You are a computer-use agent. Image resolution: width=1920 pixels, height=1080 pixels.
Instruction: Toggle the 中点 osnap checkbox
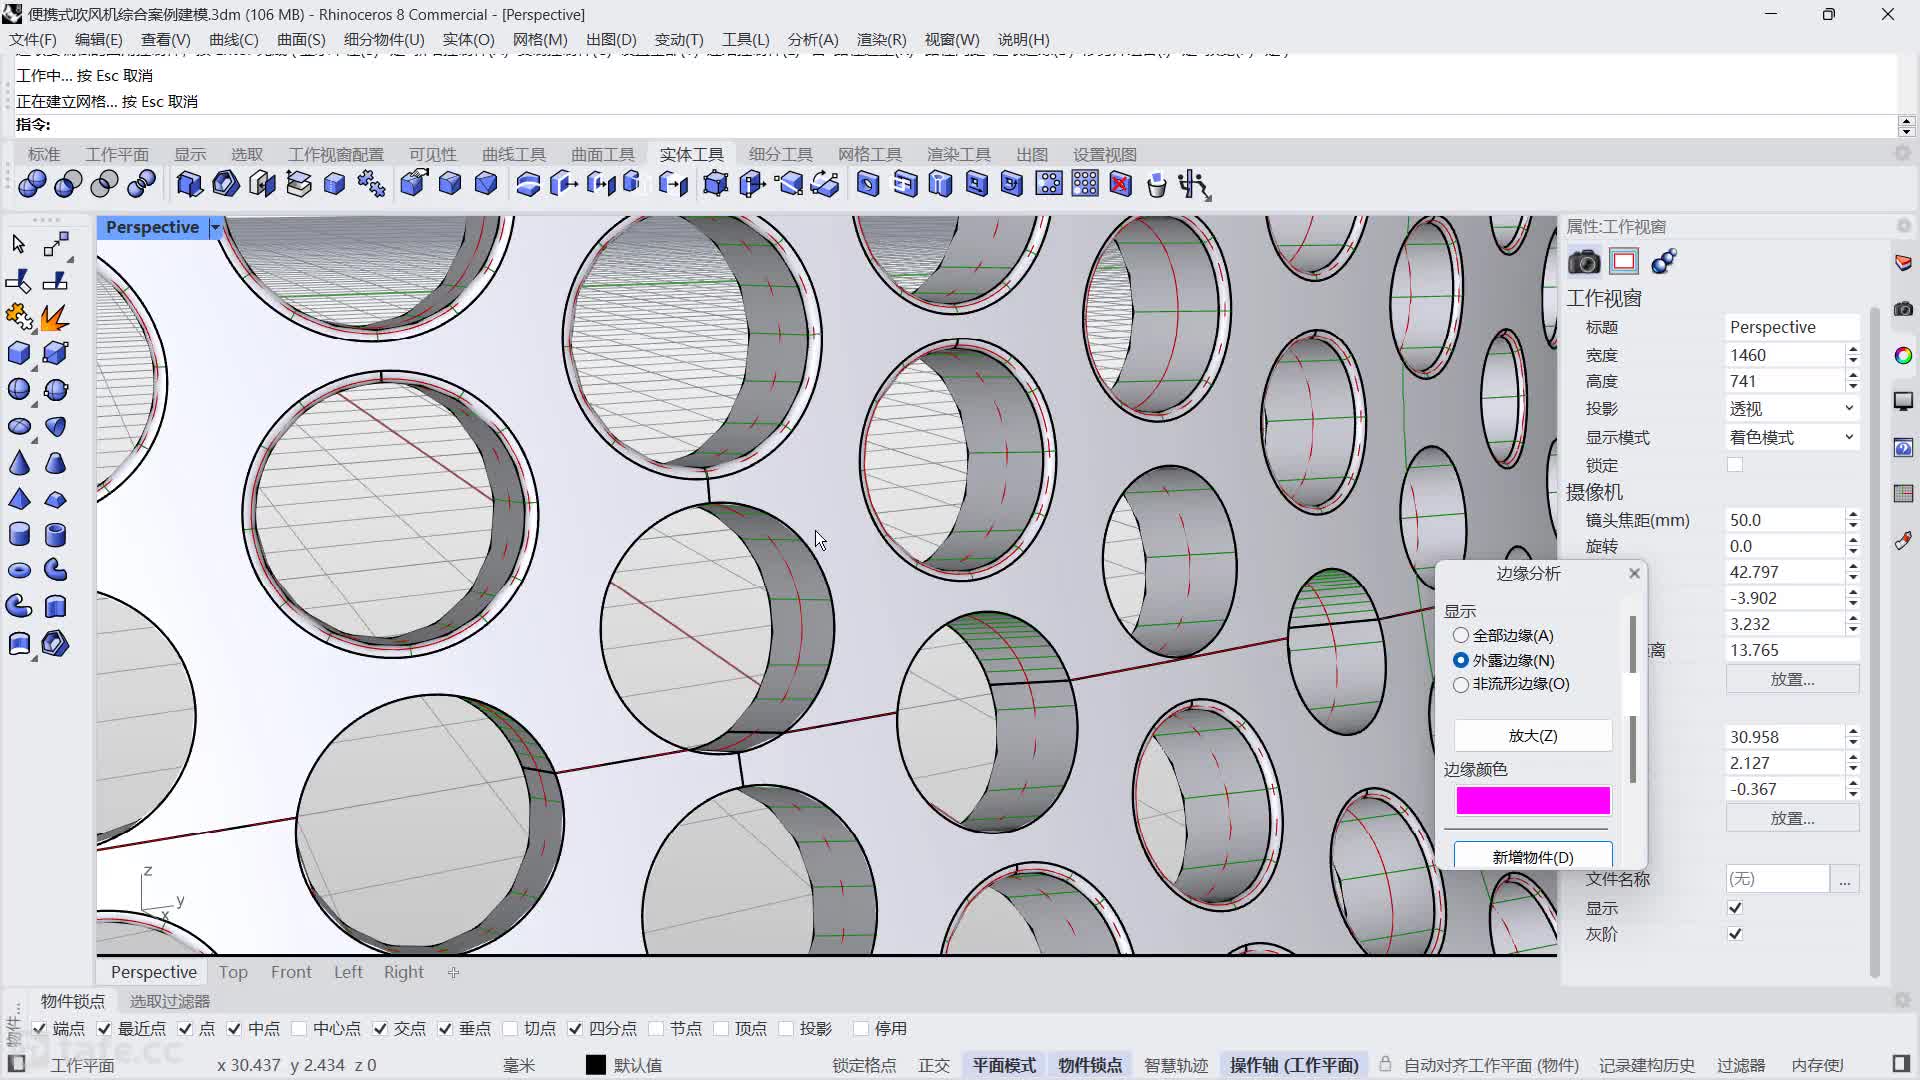(234, 1028)
